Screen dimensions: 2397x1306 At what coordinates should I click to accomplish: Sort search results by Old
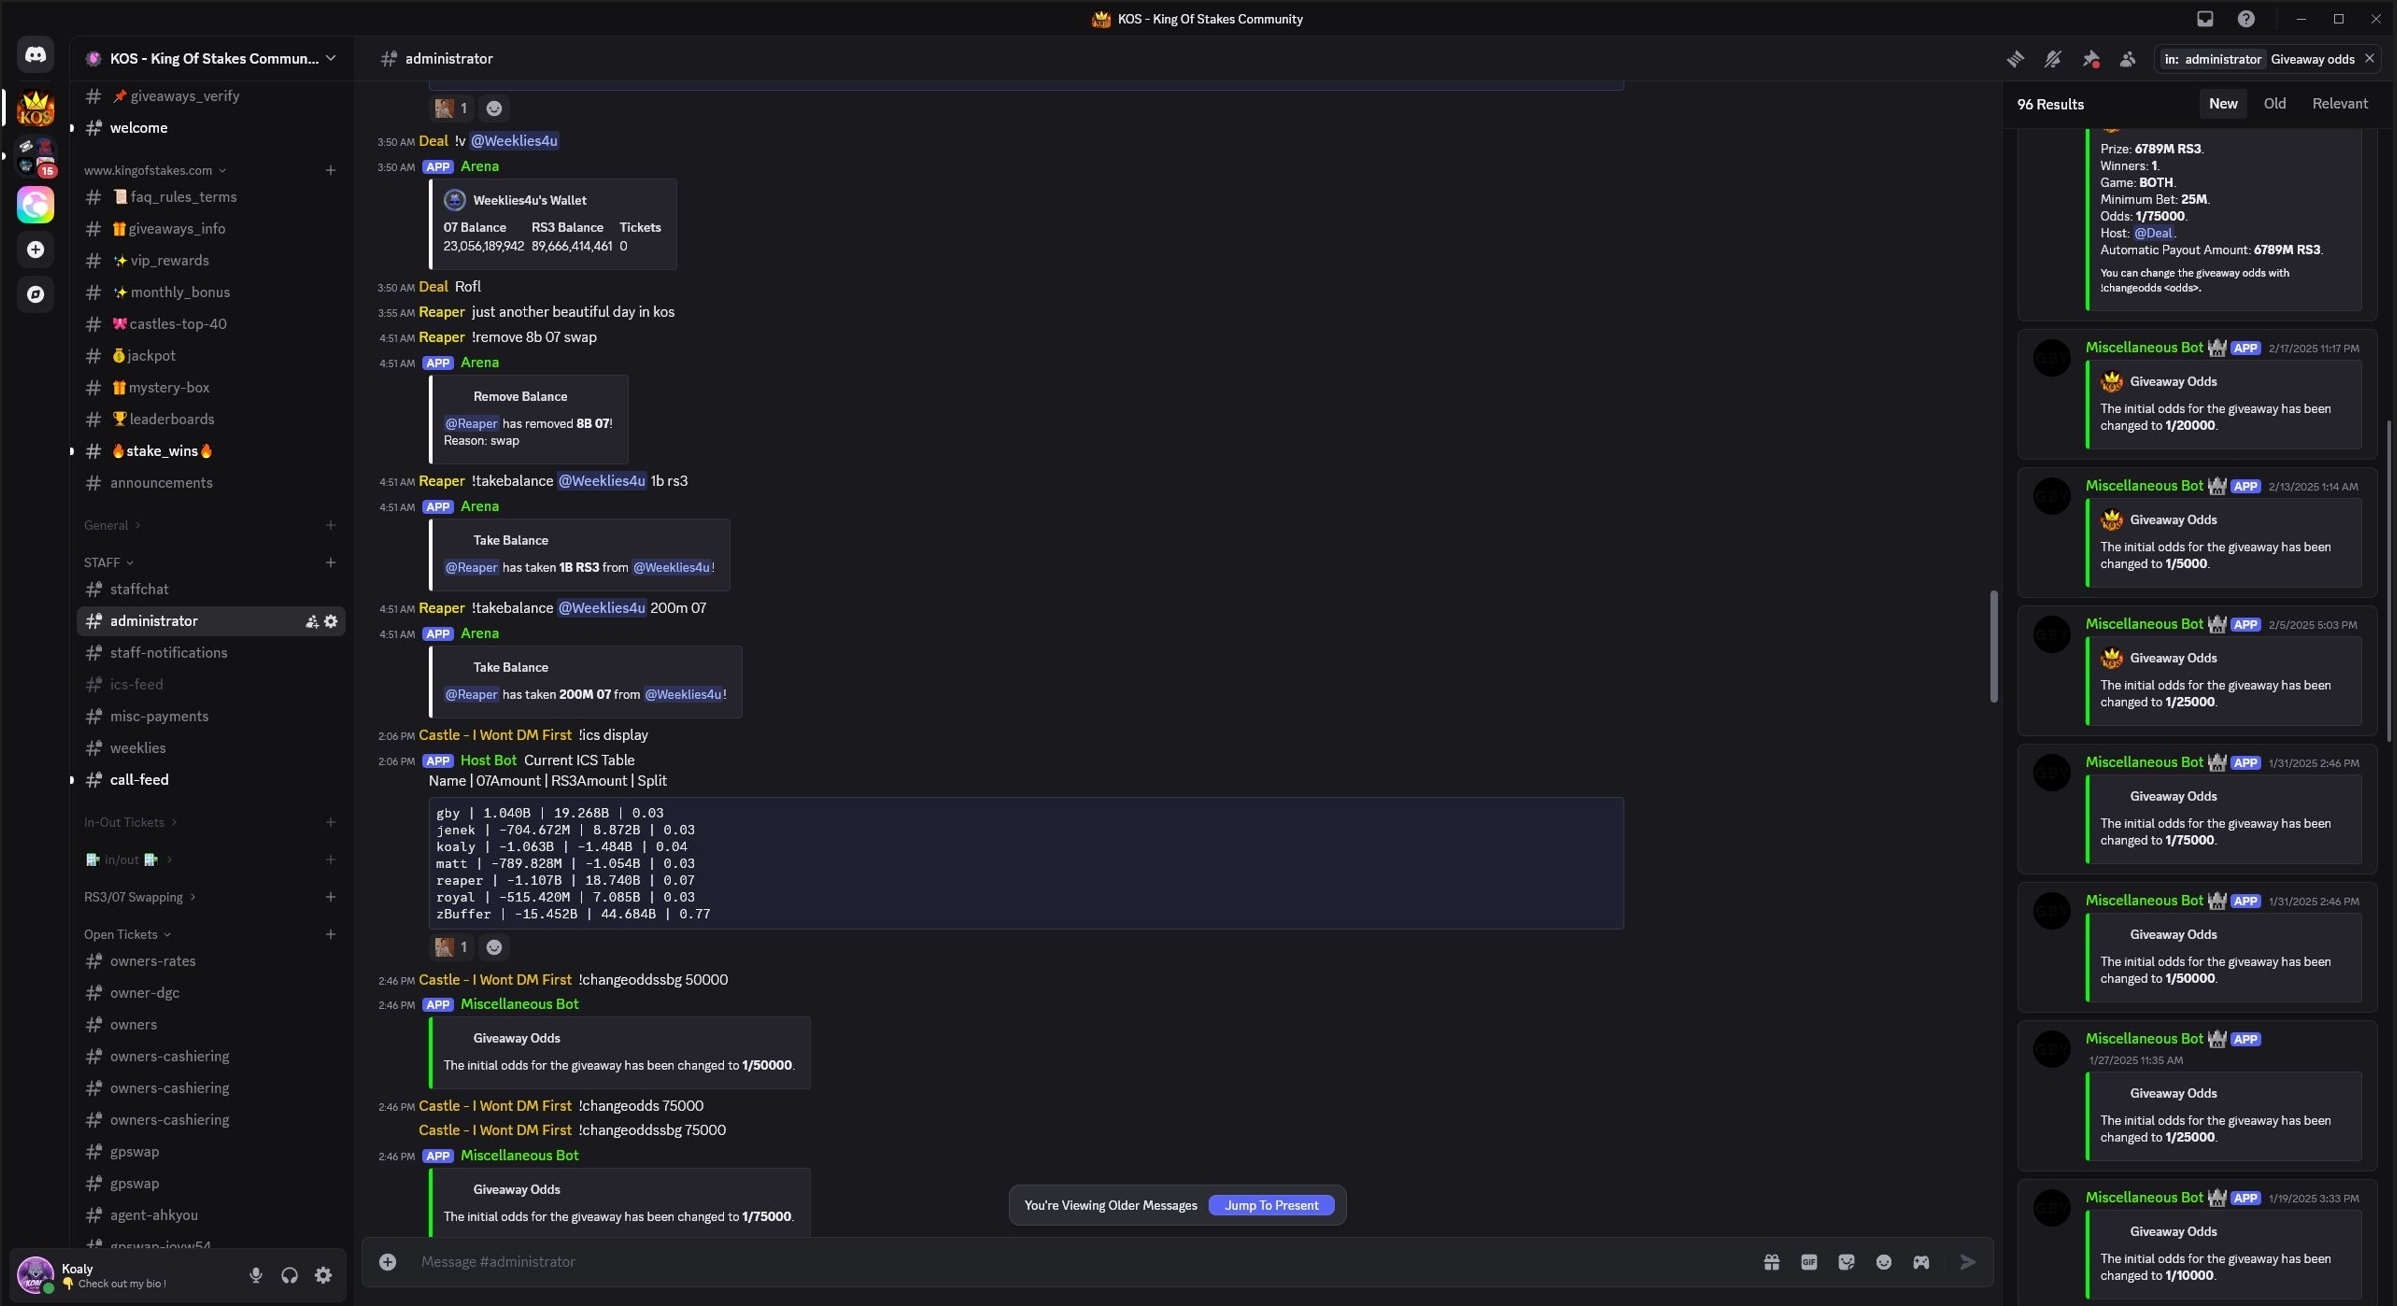pyautogui.click(x=2275, y=104)
